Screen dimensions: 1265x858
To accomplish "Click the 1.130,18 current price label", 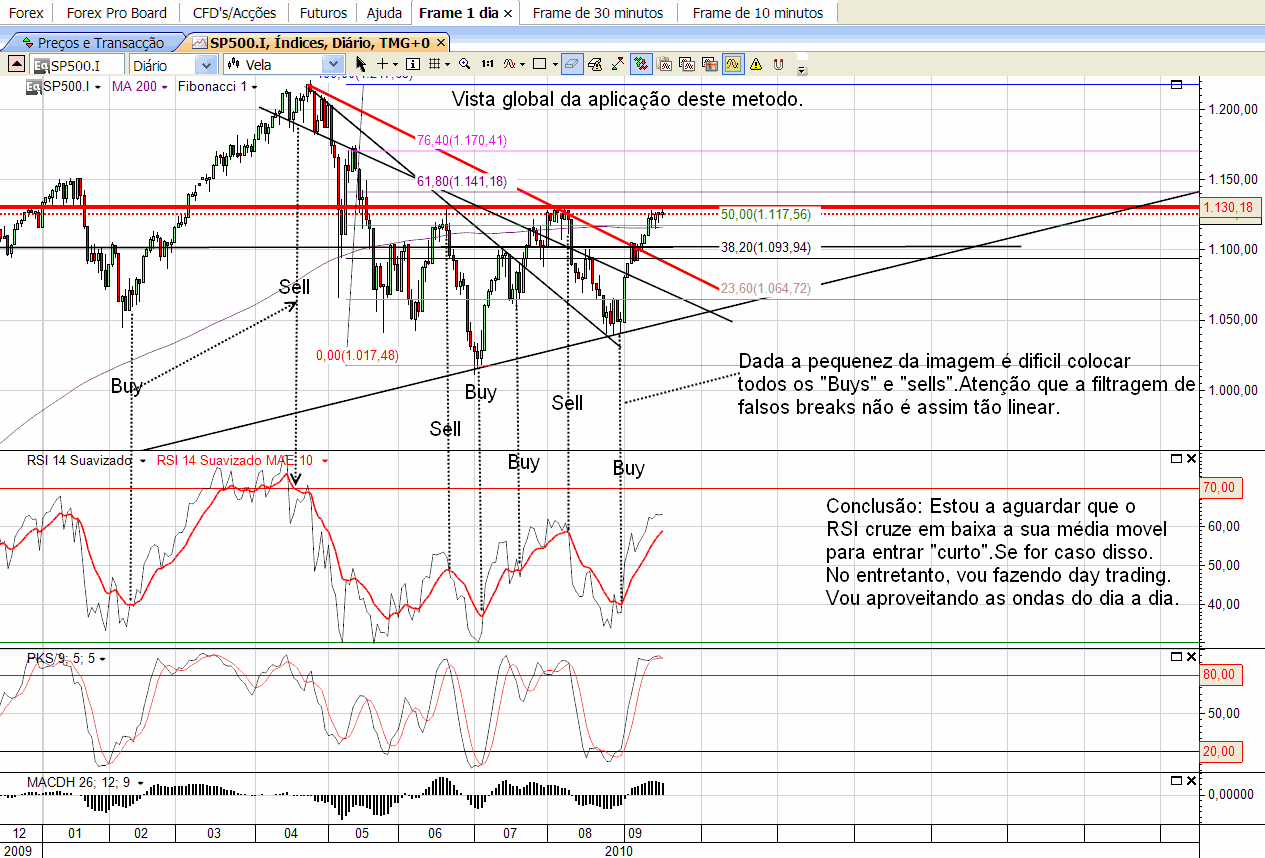I will click(x=1229, y=207).
